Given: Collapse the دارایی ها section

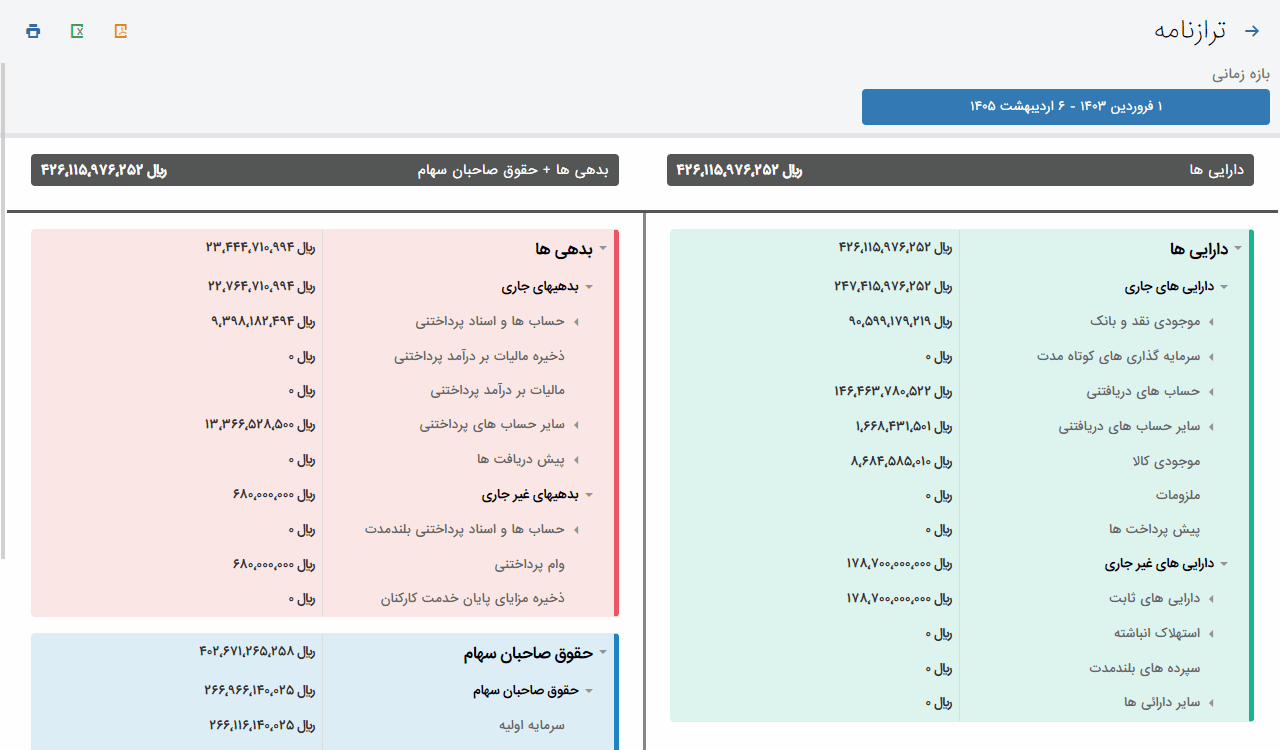Looking at the screenshot, I should pyautogui.click(x=1237, y=248).
